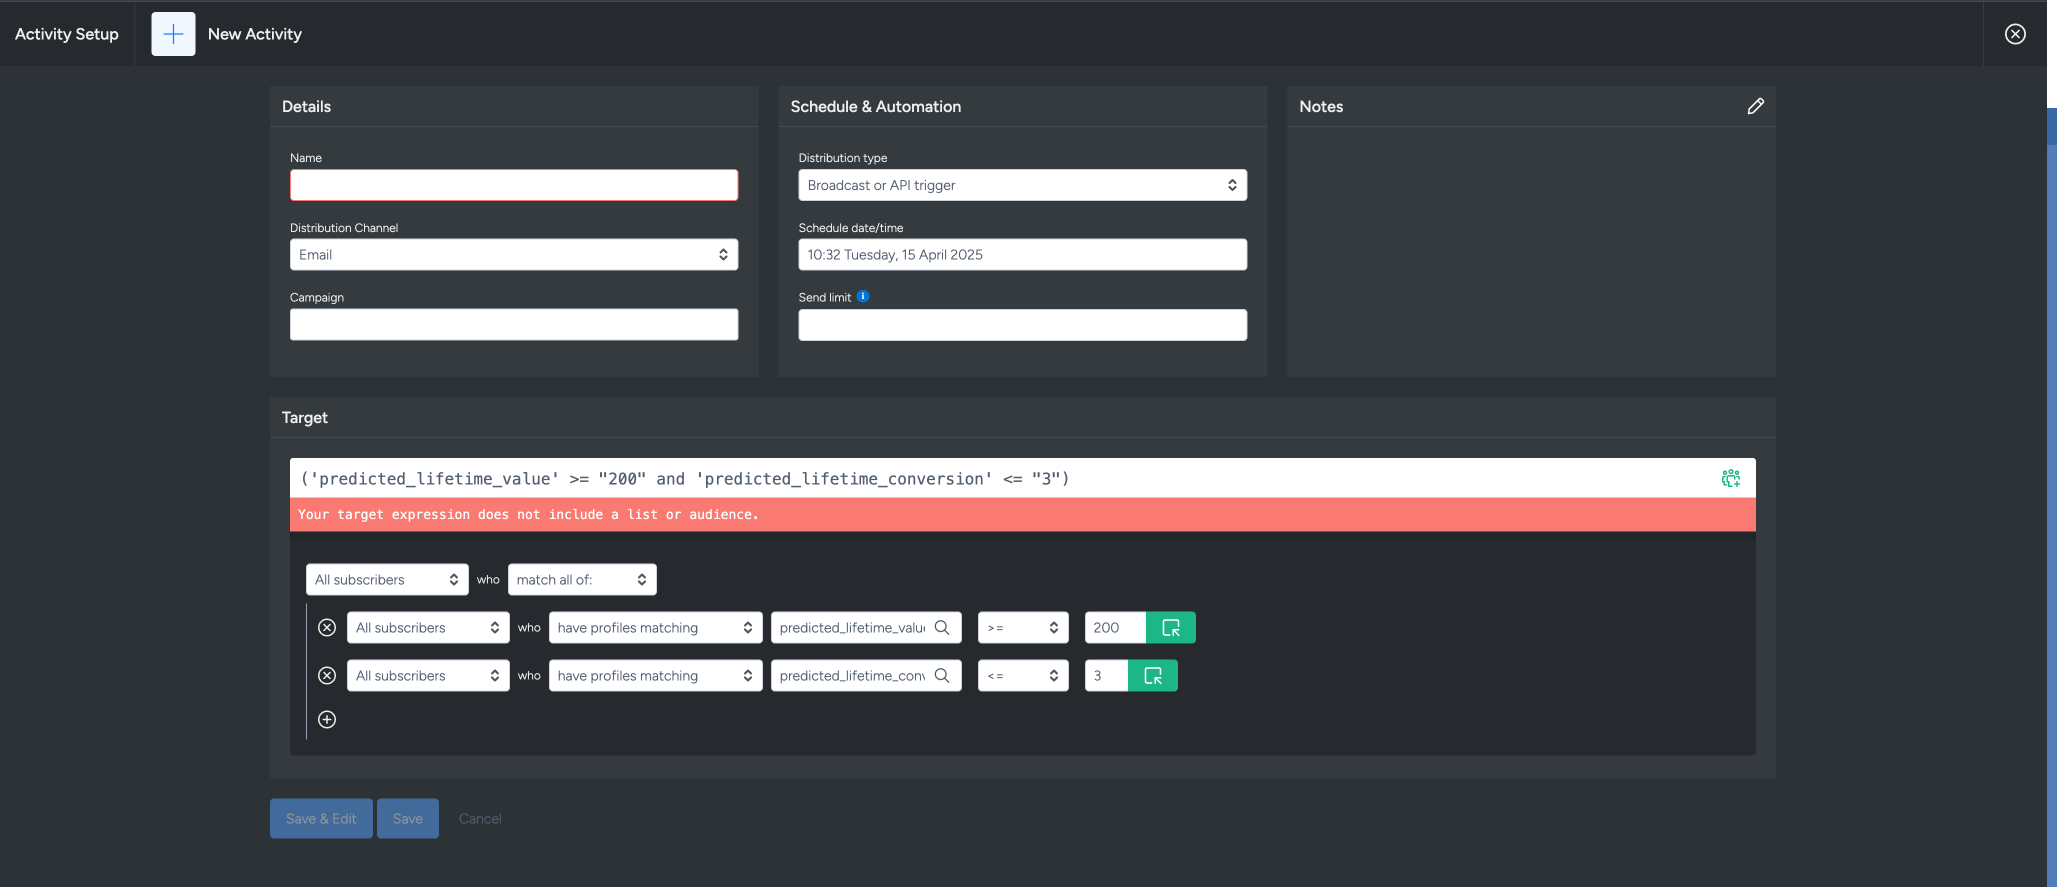The width and height of the screenshot is (2057, 887).
Task: Click the pencil edit icon in Notes
Action: click(1755, 106)
